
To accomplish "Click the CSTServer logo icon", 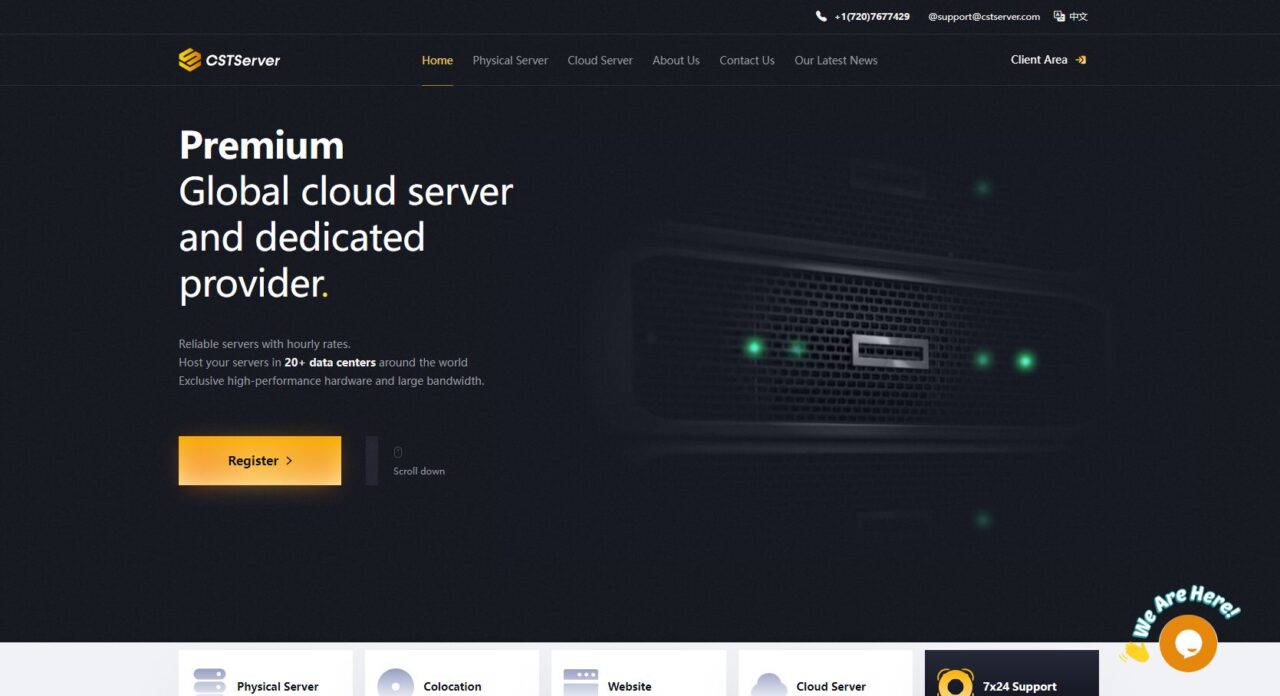I will coord(190,60).
